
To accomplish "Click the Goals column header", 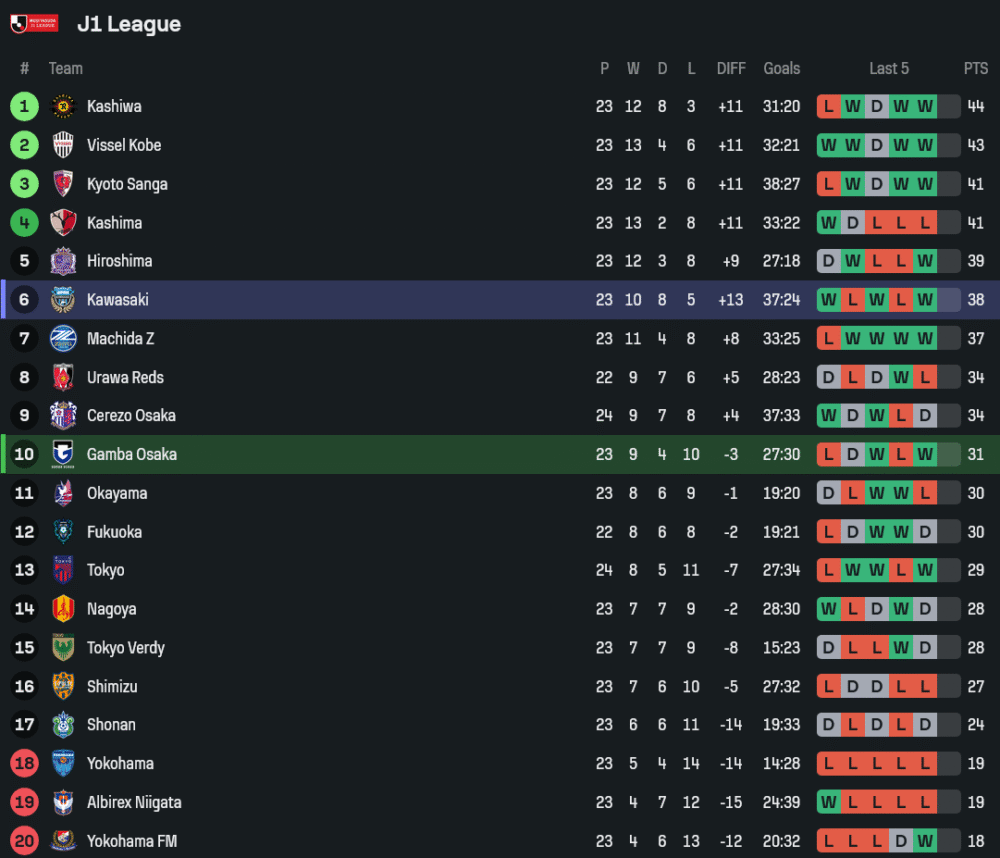I will coord(781,68).
